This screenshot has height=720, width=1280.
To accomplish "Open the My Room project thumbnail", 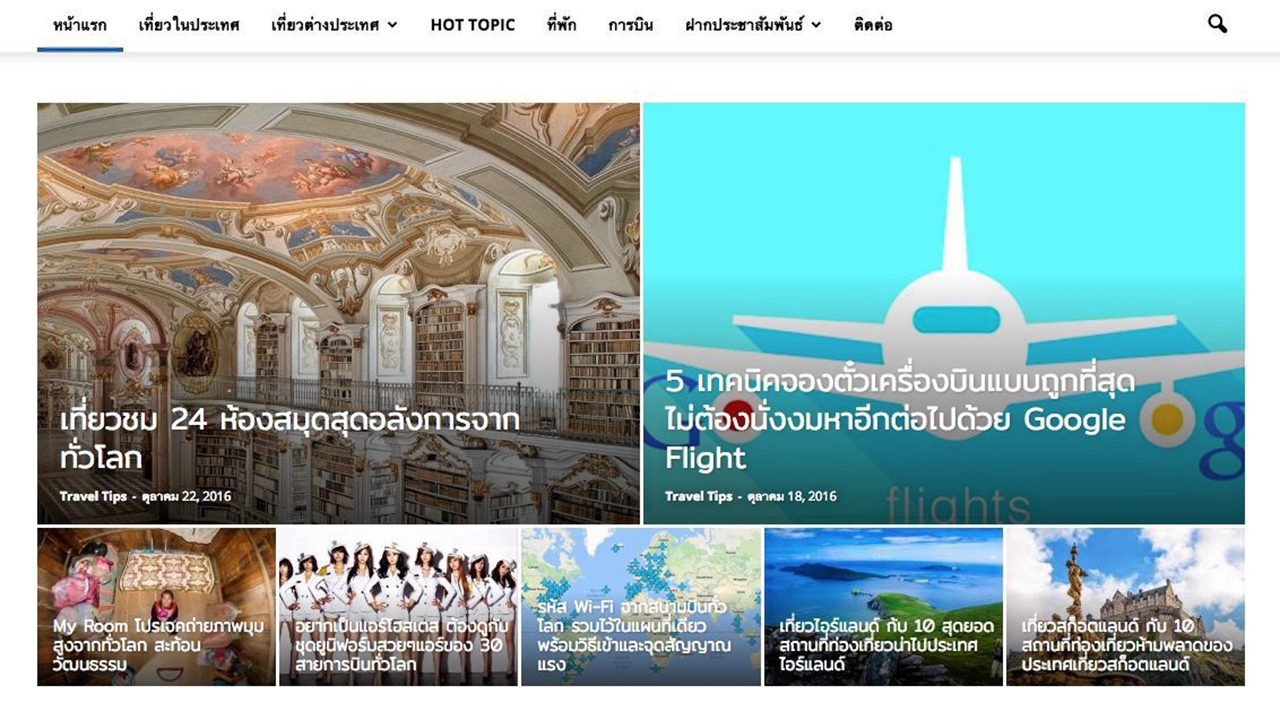I will pos(156,606).
